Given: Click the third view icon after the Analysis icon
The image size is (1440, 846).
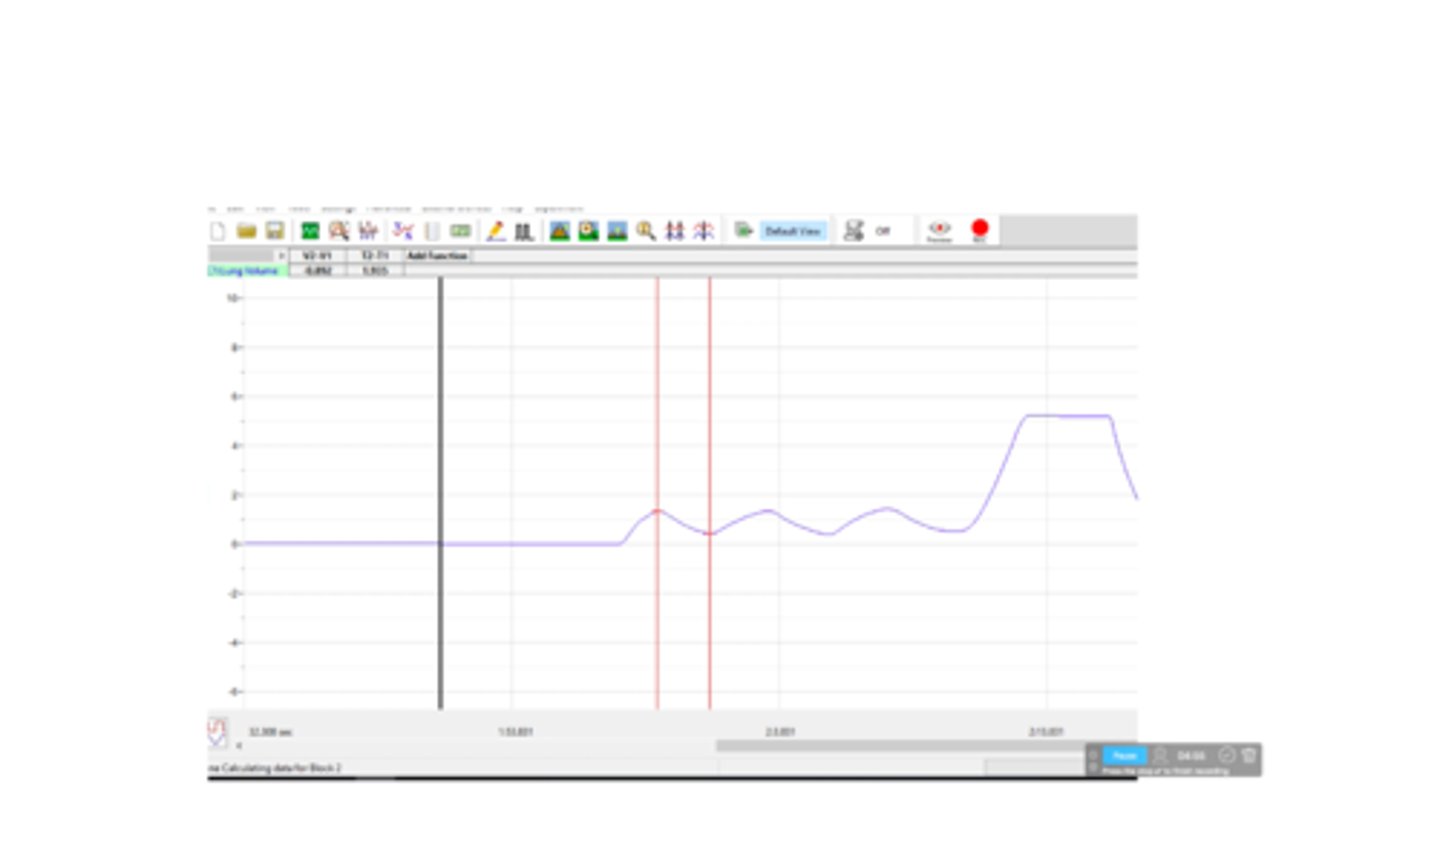Looking at the screenshot, I should 368,231.
